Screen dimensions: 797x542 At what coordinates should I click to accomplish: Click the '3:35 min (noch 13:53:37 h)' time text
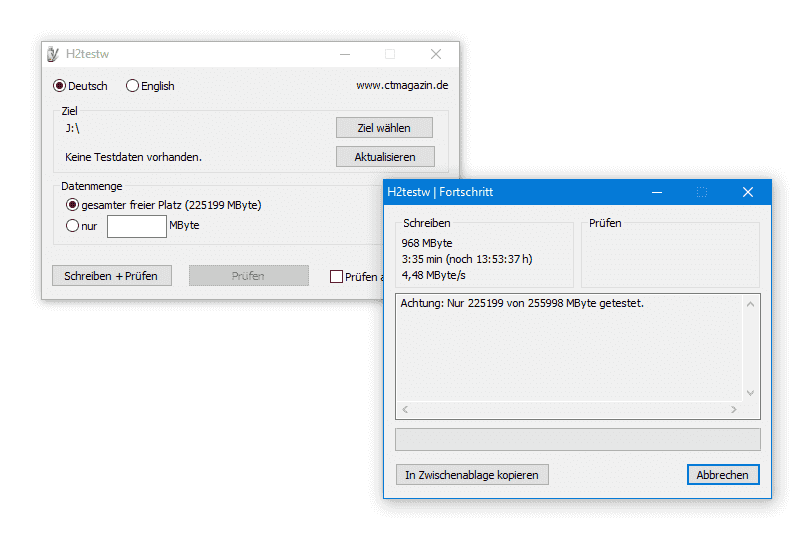pyautogui.click(x=467, y=259)
